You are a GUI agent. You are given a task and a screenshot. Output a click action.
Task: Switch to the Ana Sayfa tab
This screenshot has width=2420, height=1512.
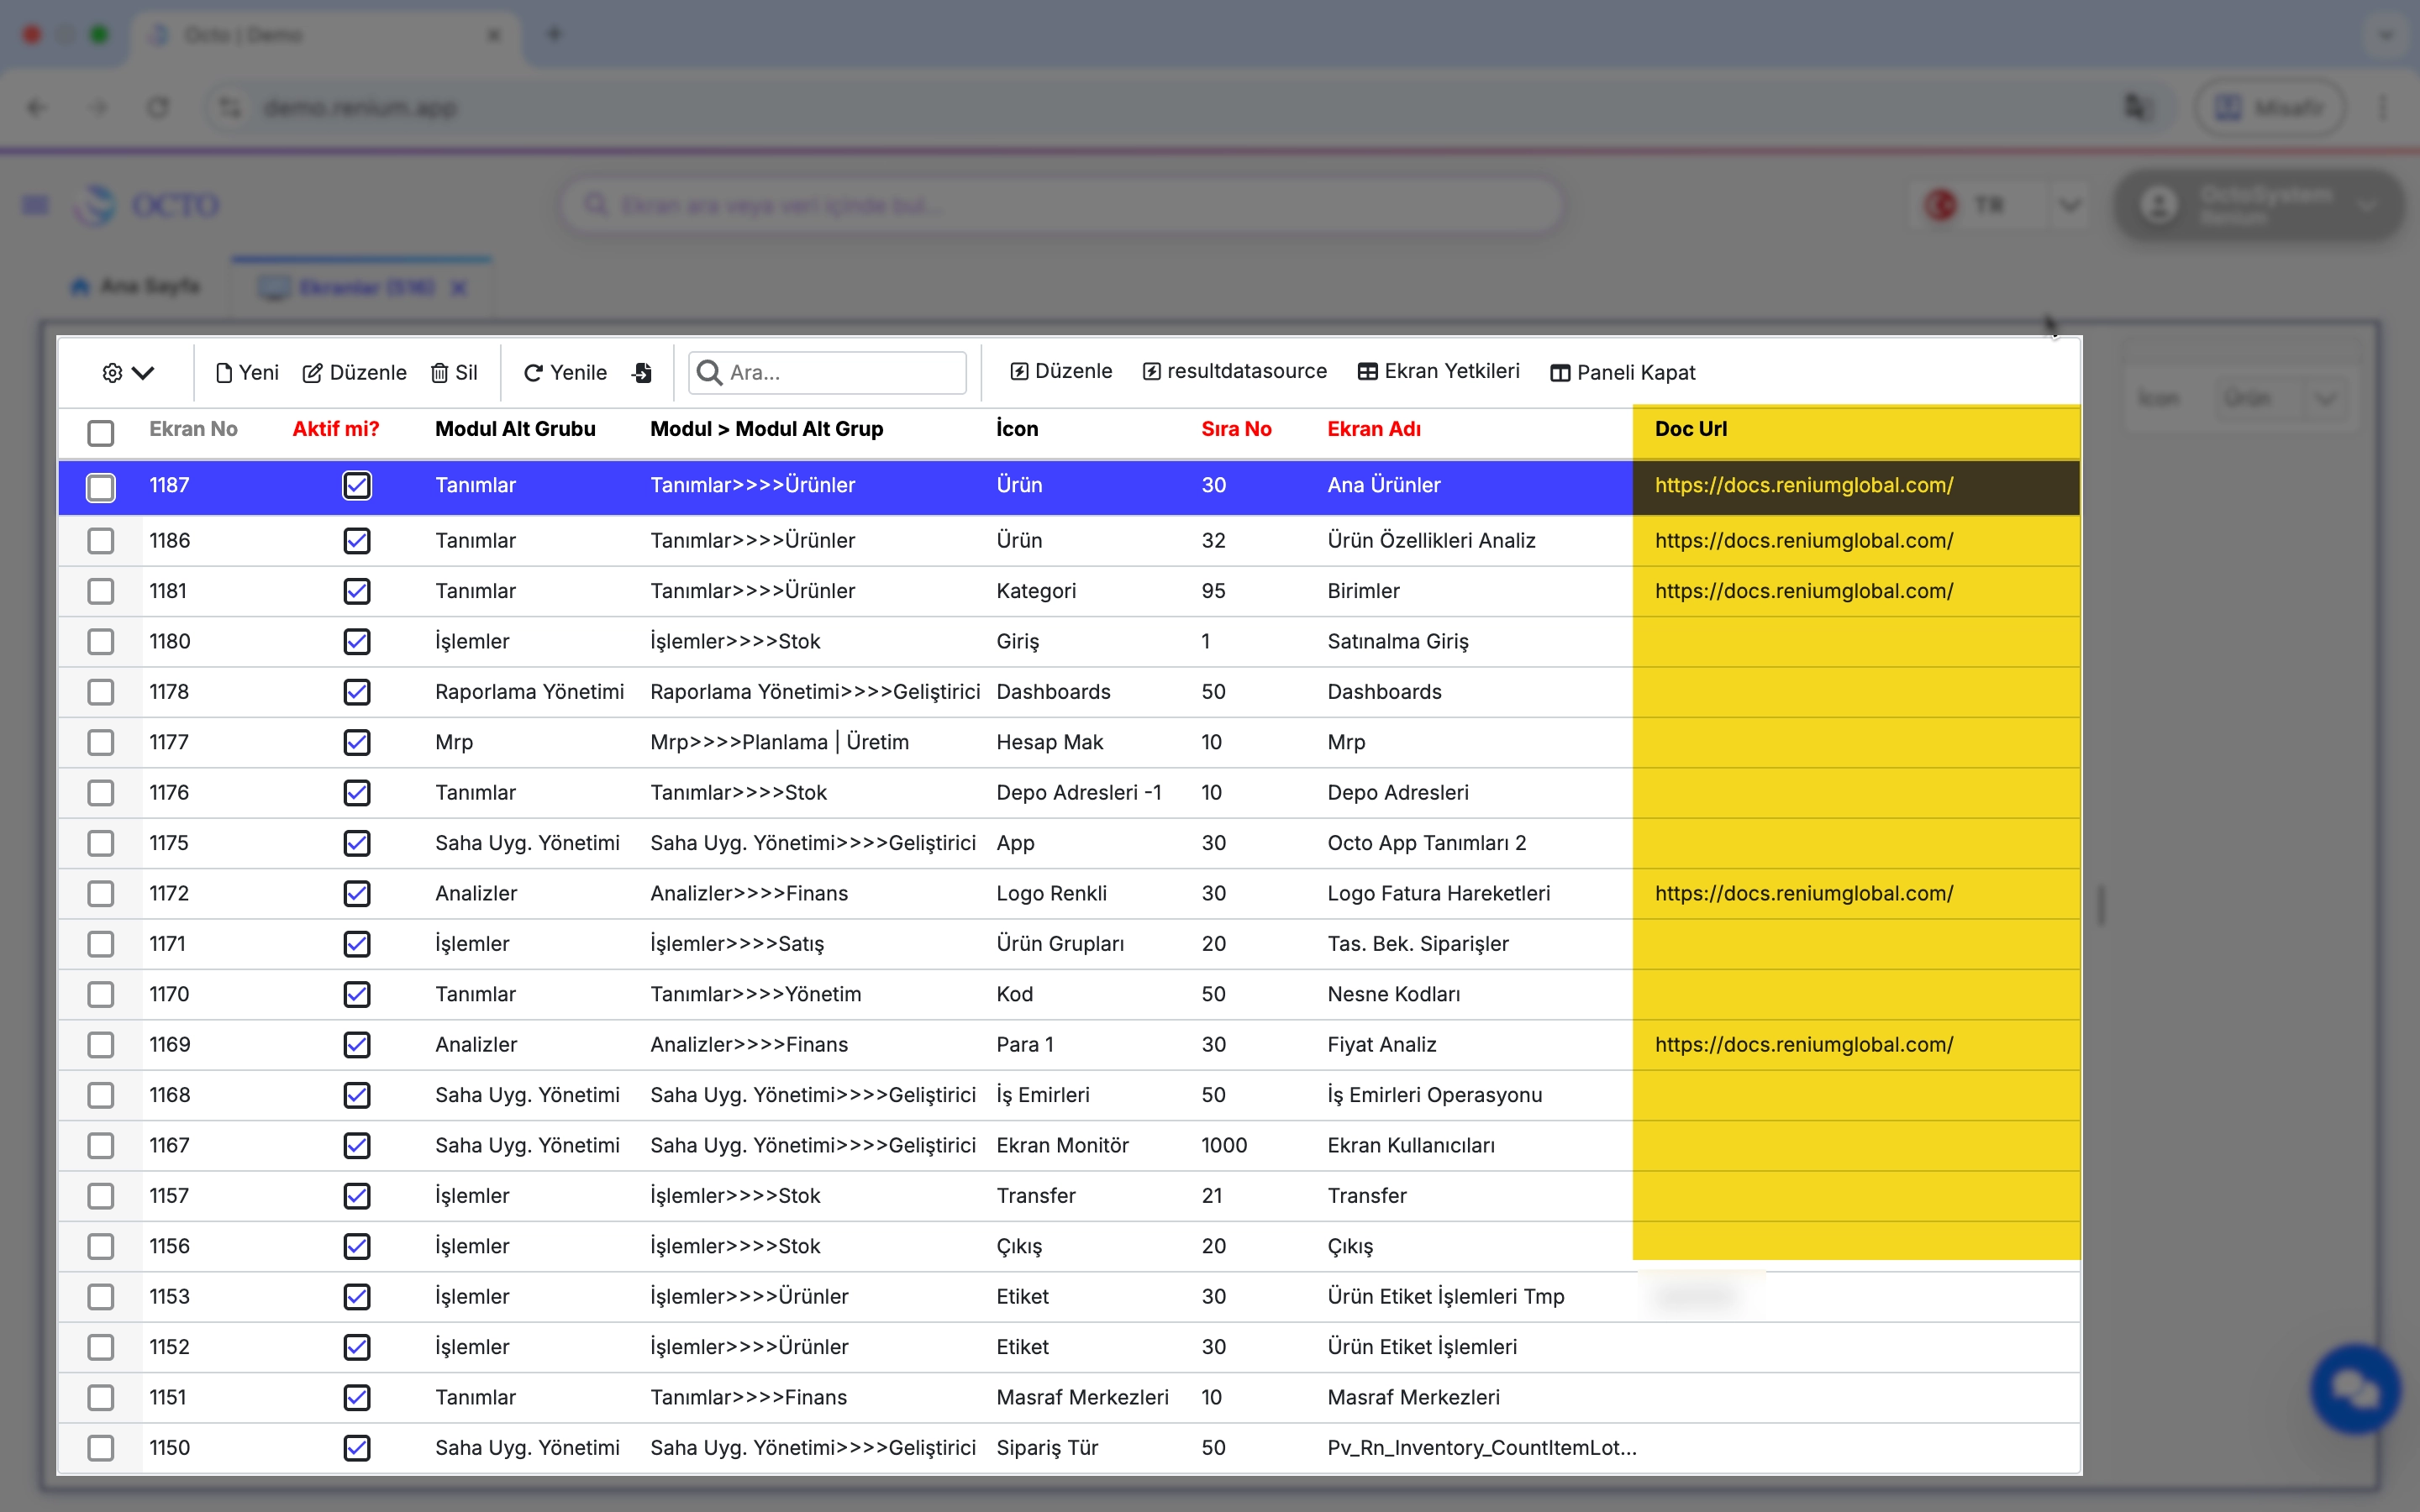(136, 287)
